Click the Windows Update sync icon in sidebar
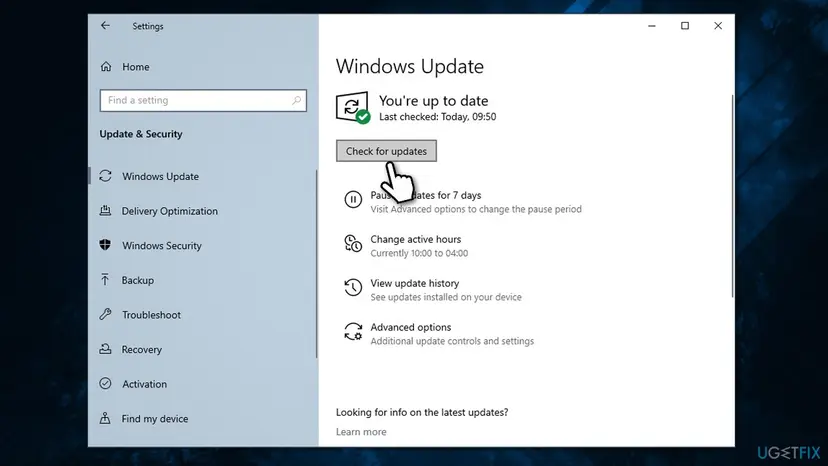 tap(106, 176)
